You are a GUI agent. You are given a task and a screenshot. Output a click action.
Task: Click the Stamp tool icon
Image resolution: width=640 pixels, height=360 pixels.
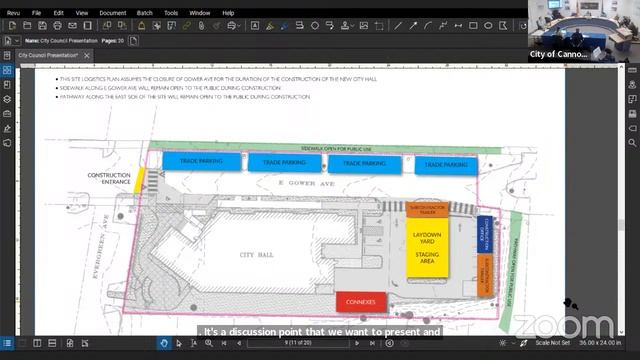tap(345, 26)
